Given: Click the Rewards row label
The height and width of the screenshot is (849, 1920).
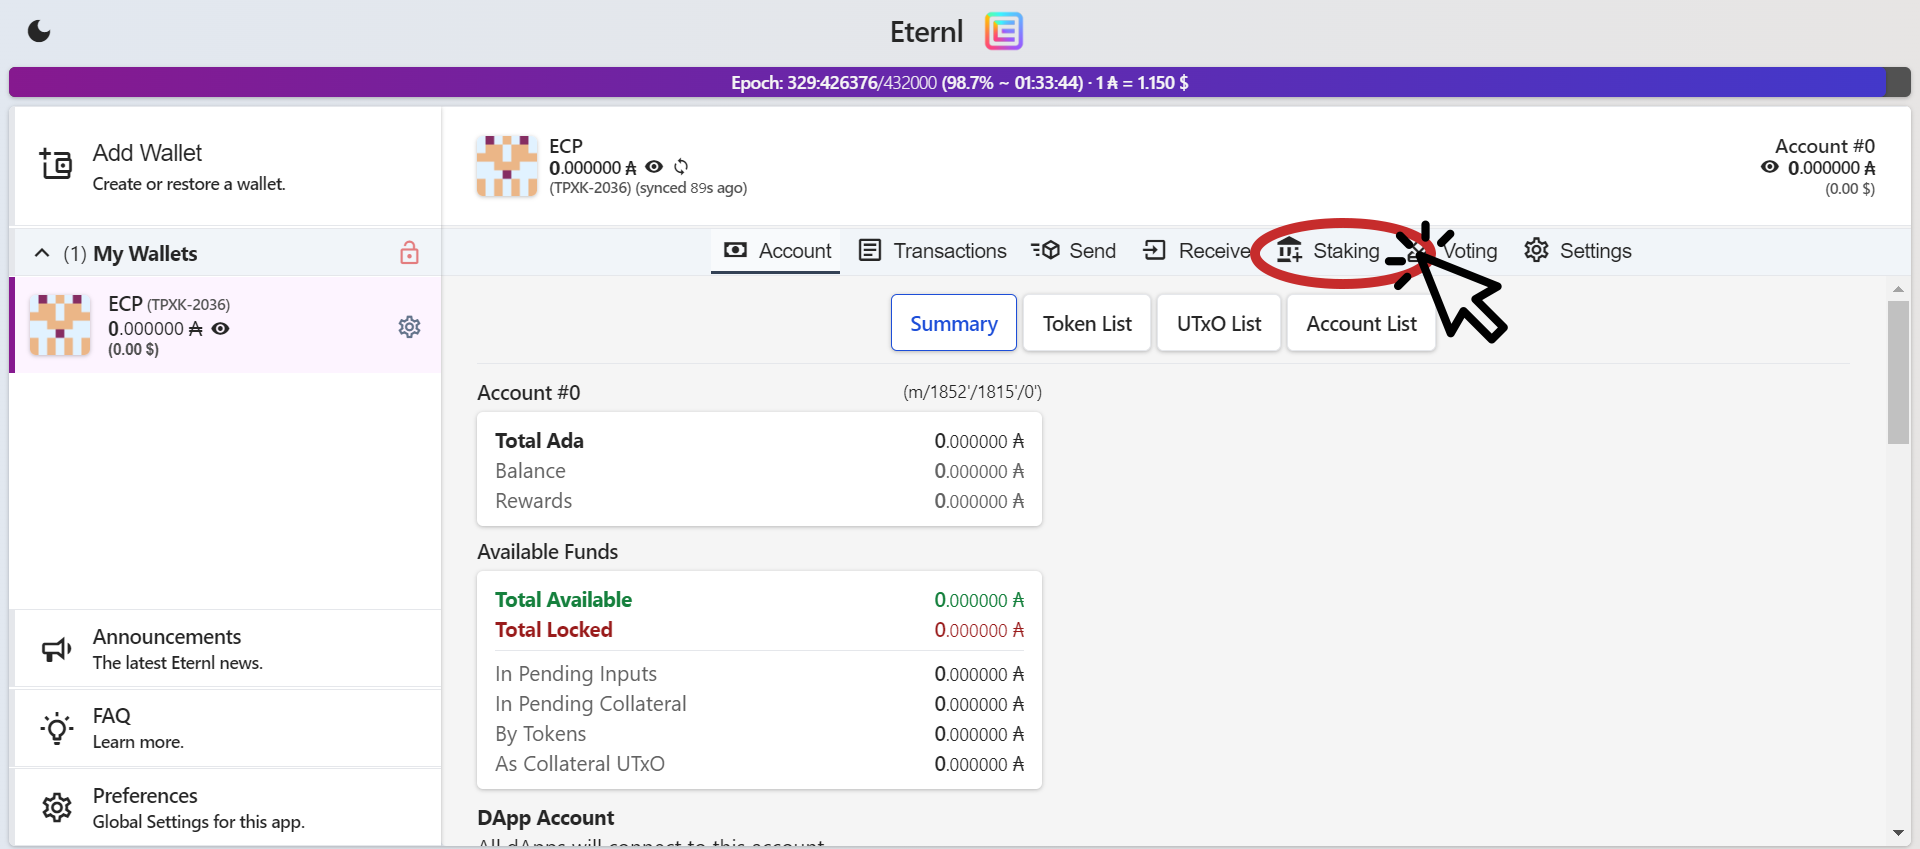Looking at the screenshot, I should pos(533,501).
